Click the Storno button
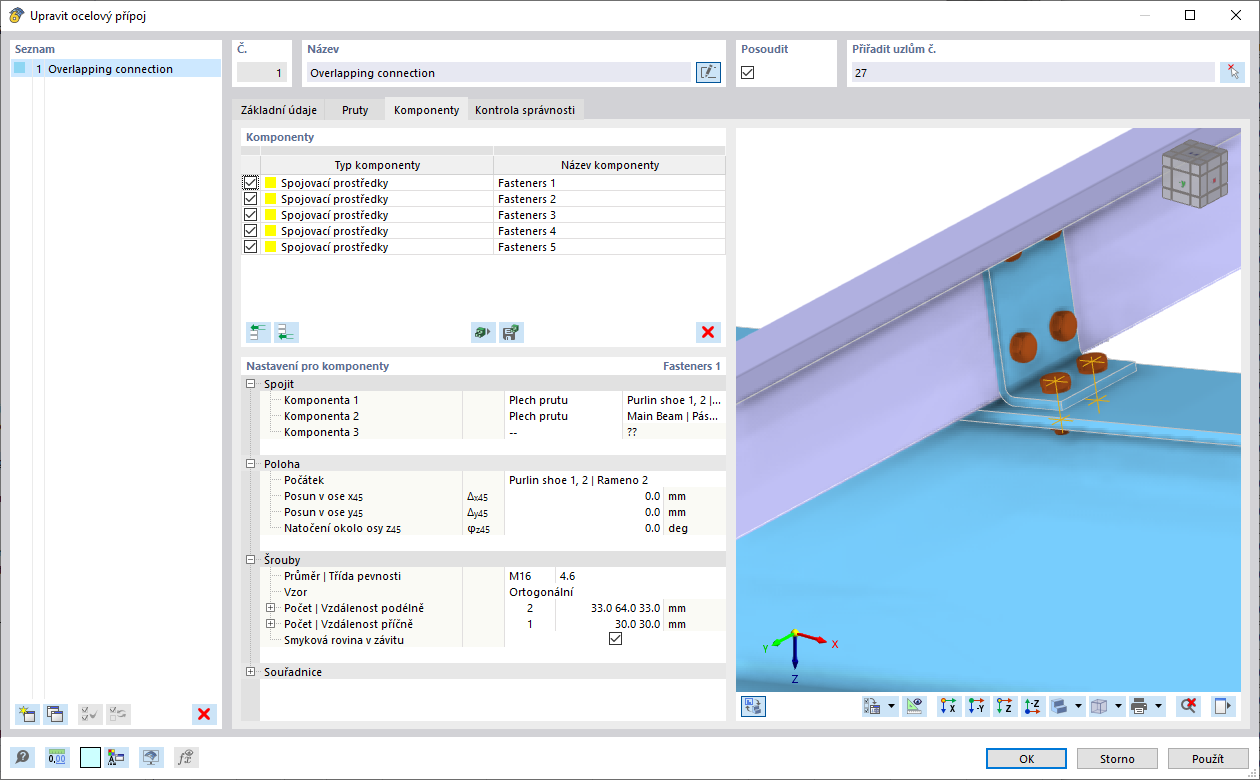 [x=1117, y=758]
